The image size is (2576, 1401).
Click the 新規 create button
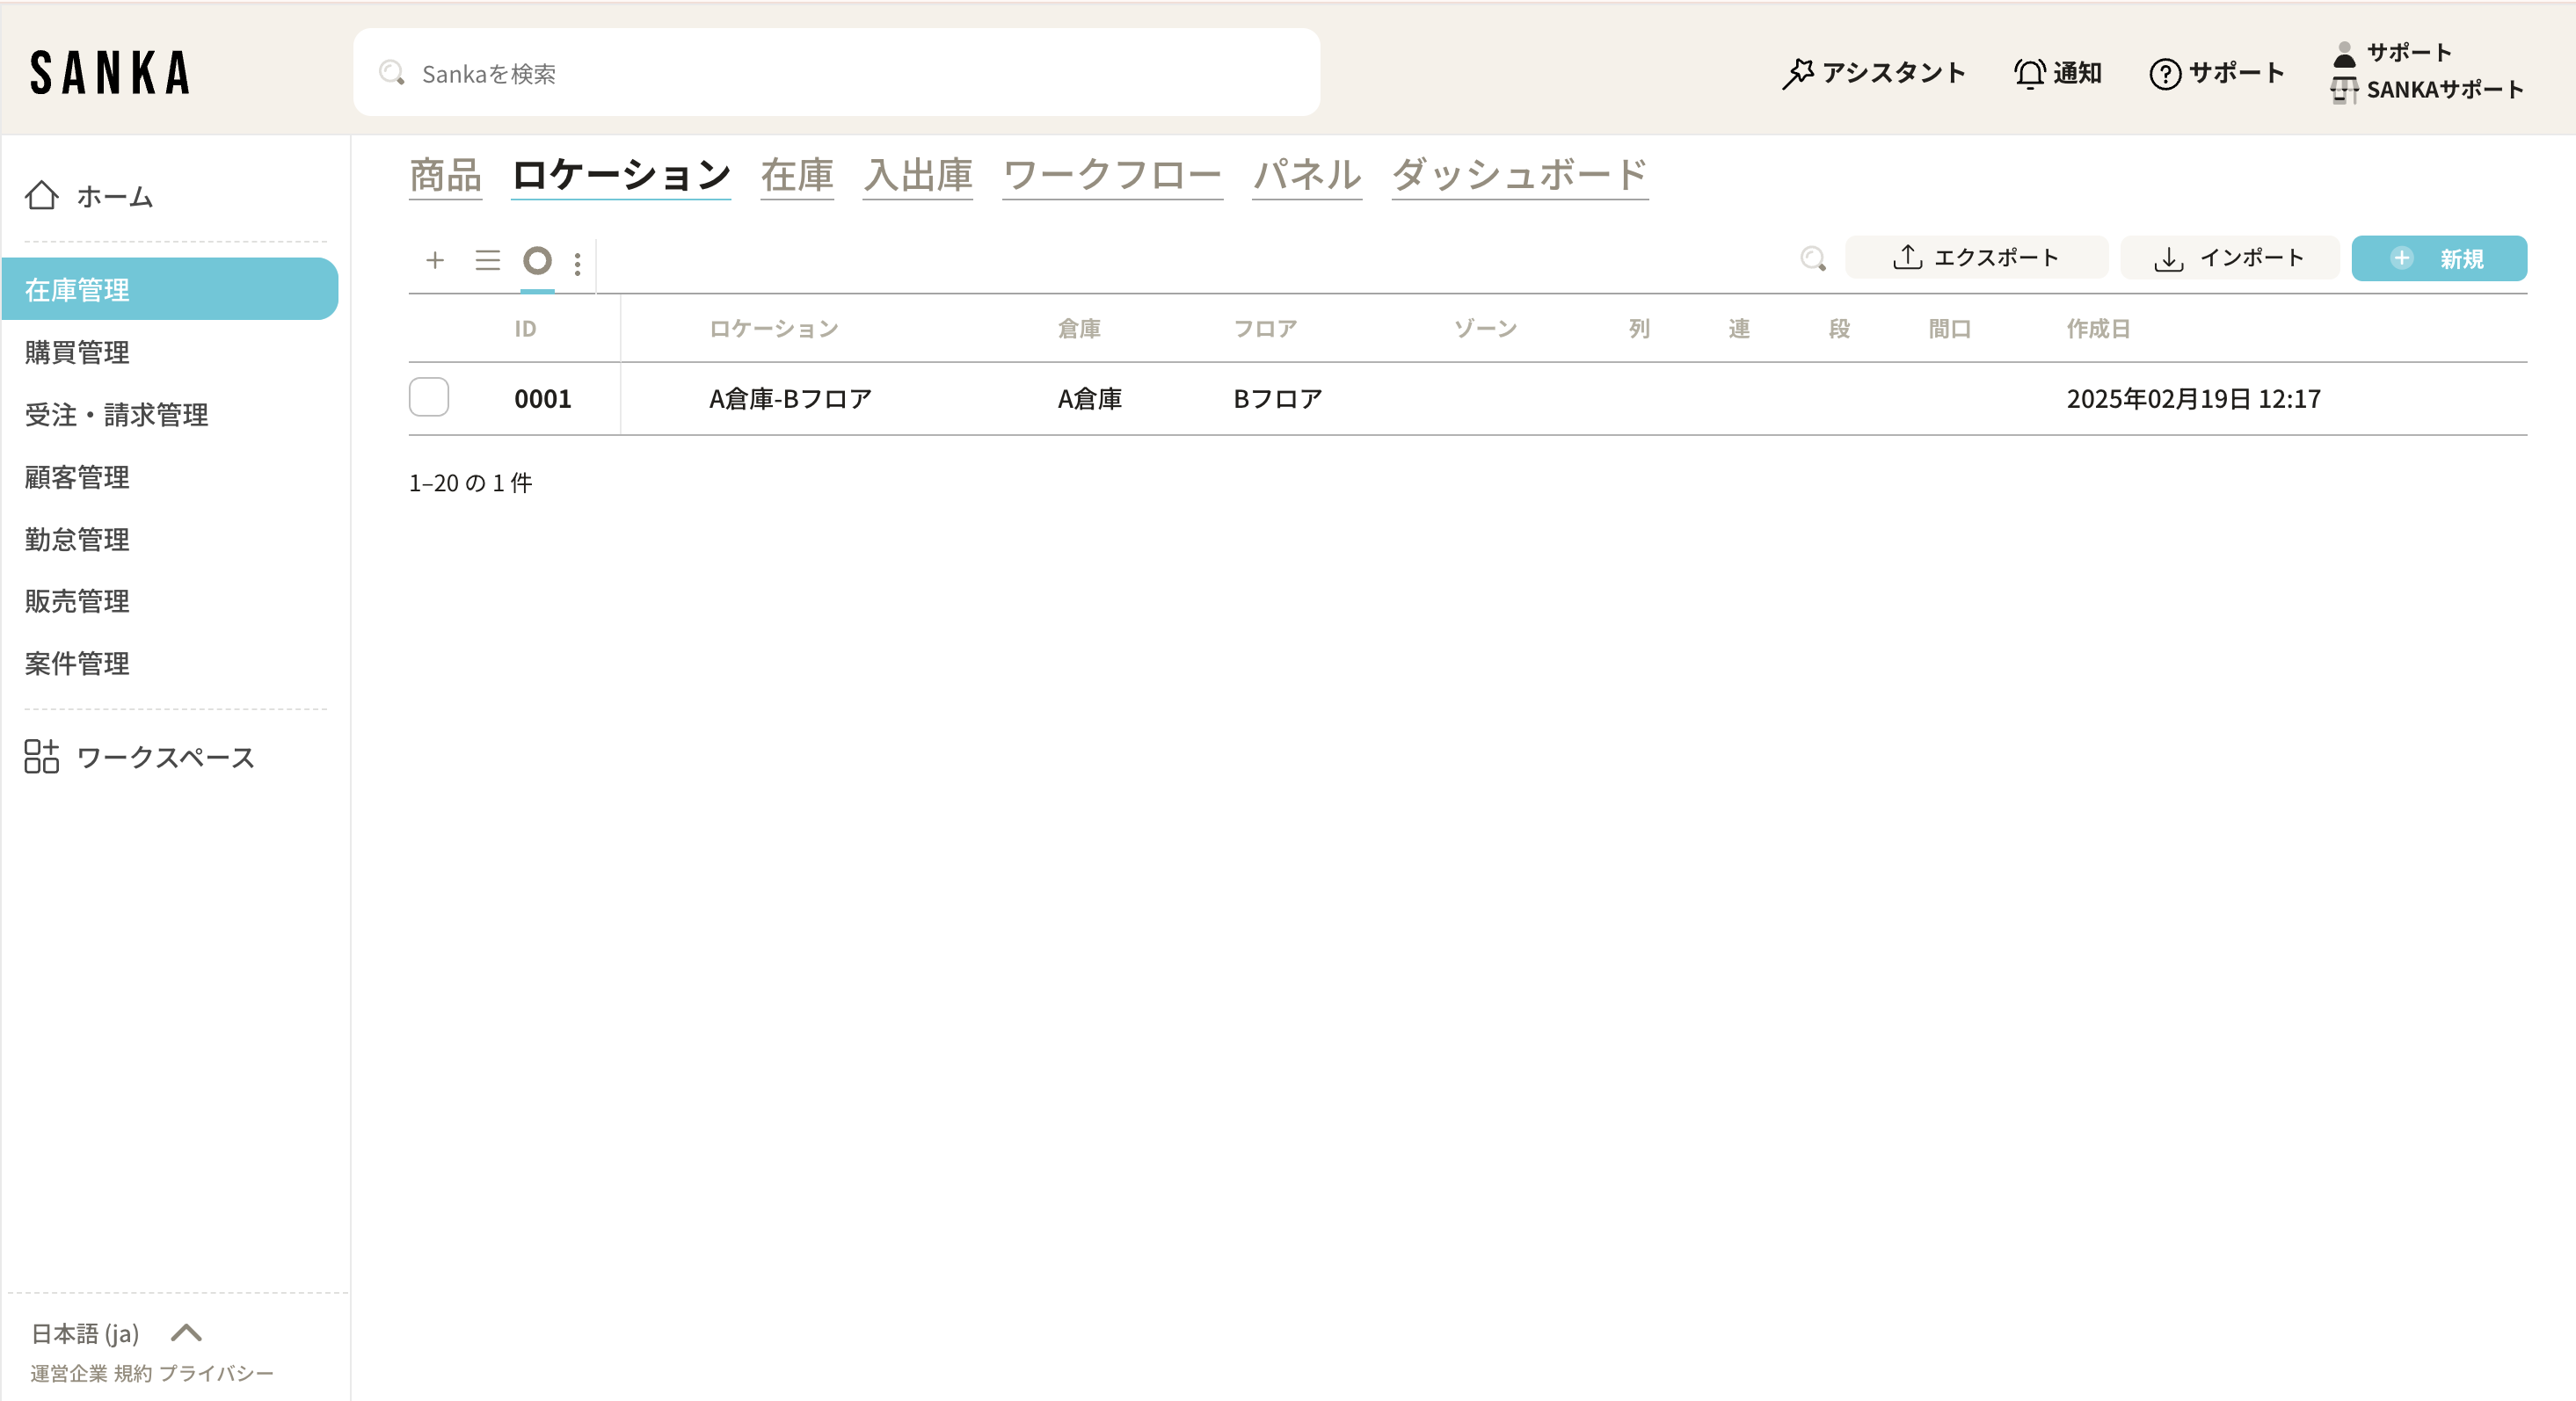point(2438,259)
